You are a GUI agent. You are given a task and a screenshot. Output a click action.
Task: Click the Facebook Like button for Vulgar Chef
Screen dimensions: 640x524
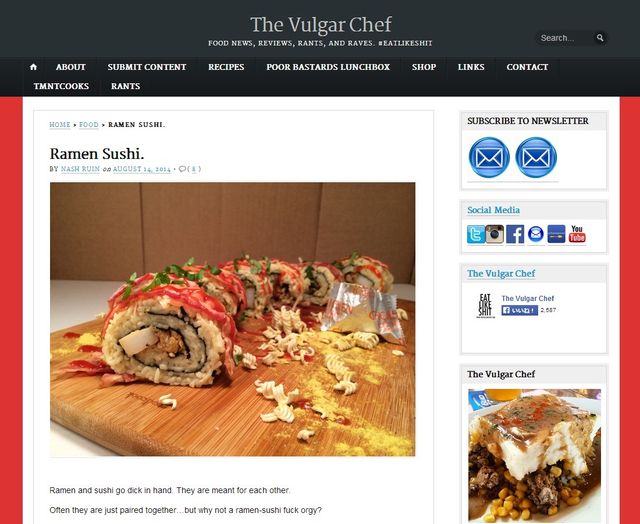click(x=519, y=311)
